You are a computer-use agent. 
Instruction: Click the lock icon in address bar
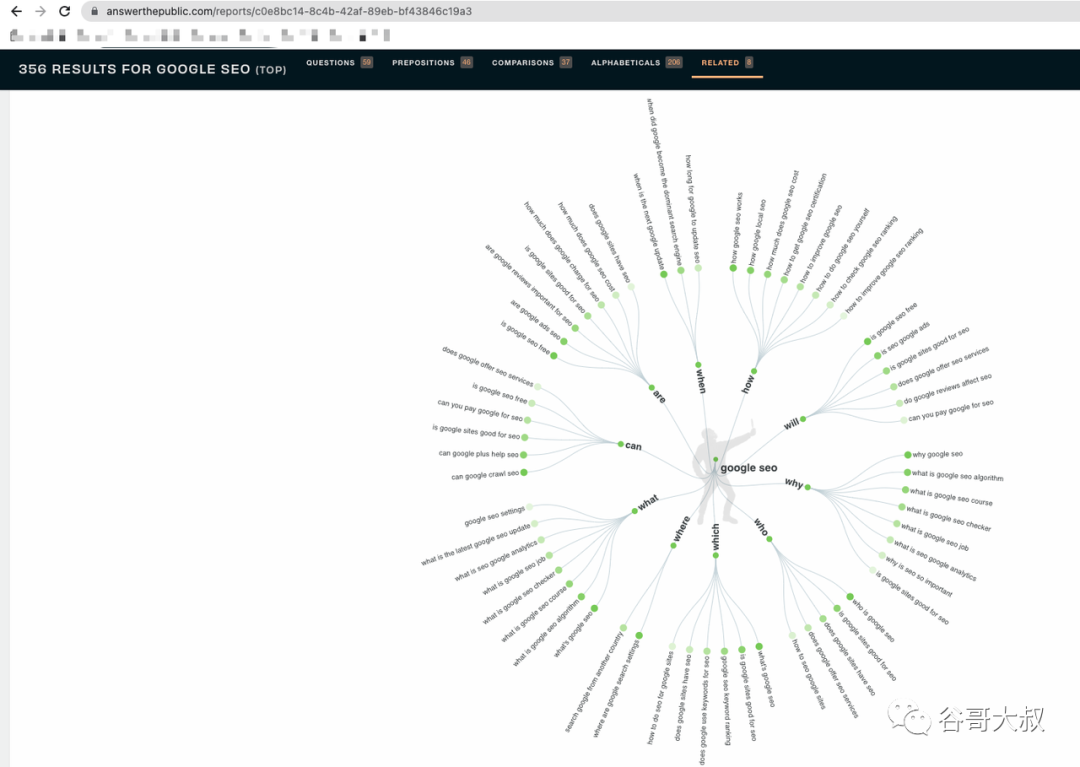coord(95,11)
